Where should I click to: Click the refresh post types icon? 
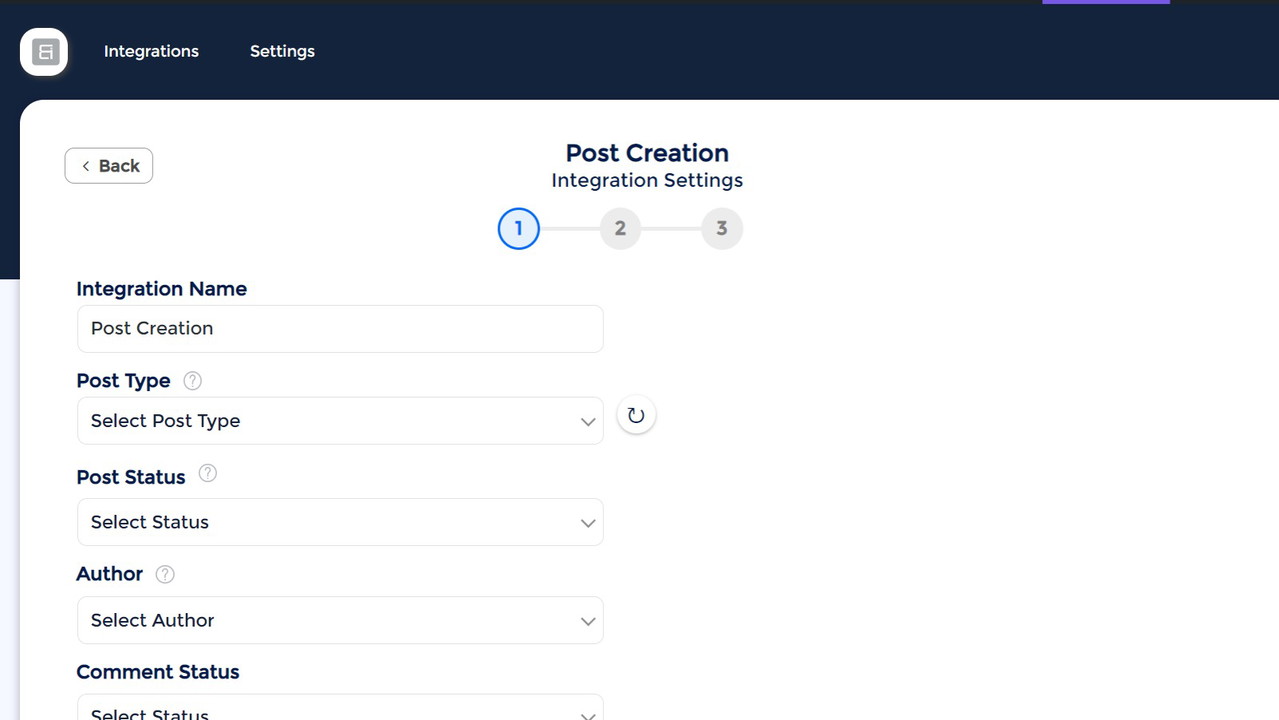click(x=636, y=415)
